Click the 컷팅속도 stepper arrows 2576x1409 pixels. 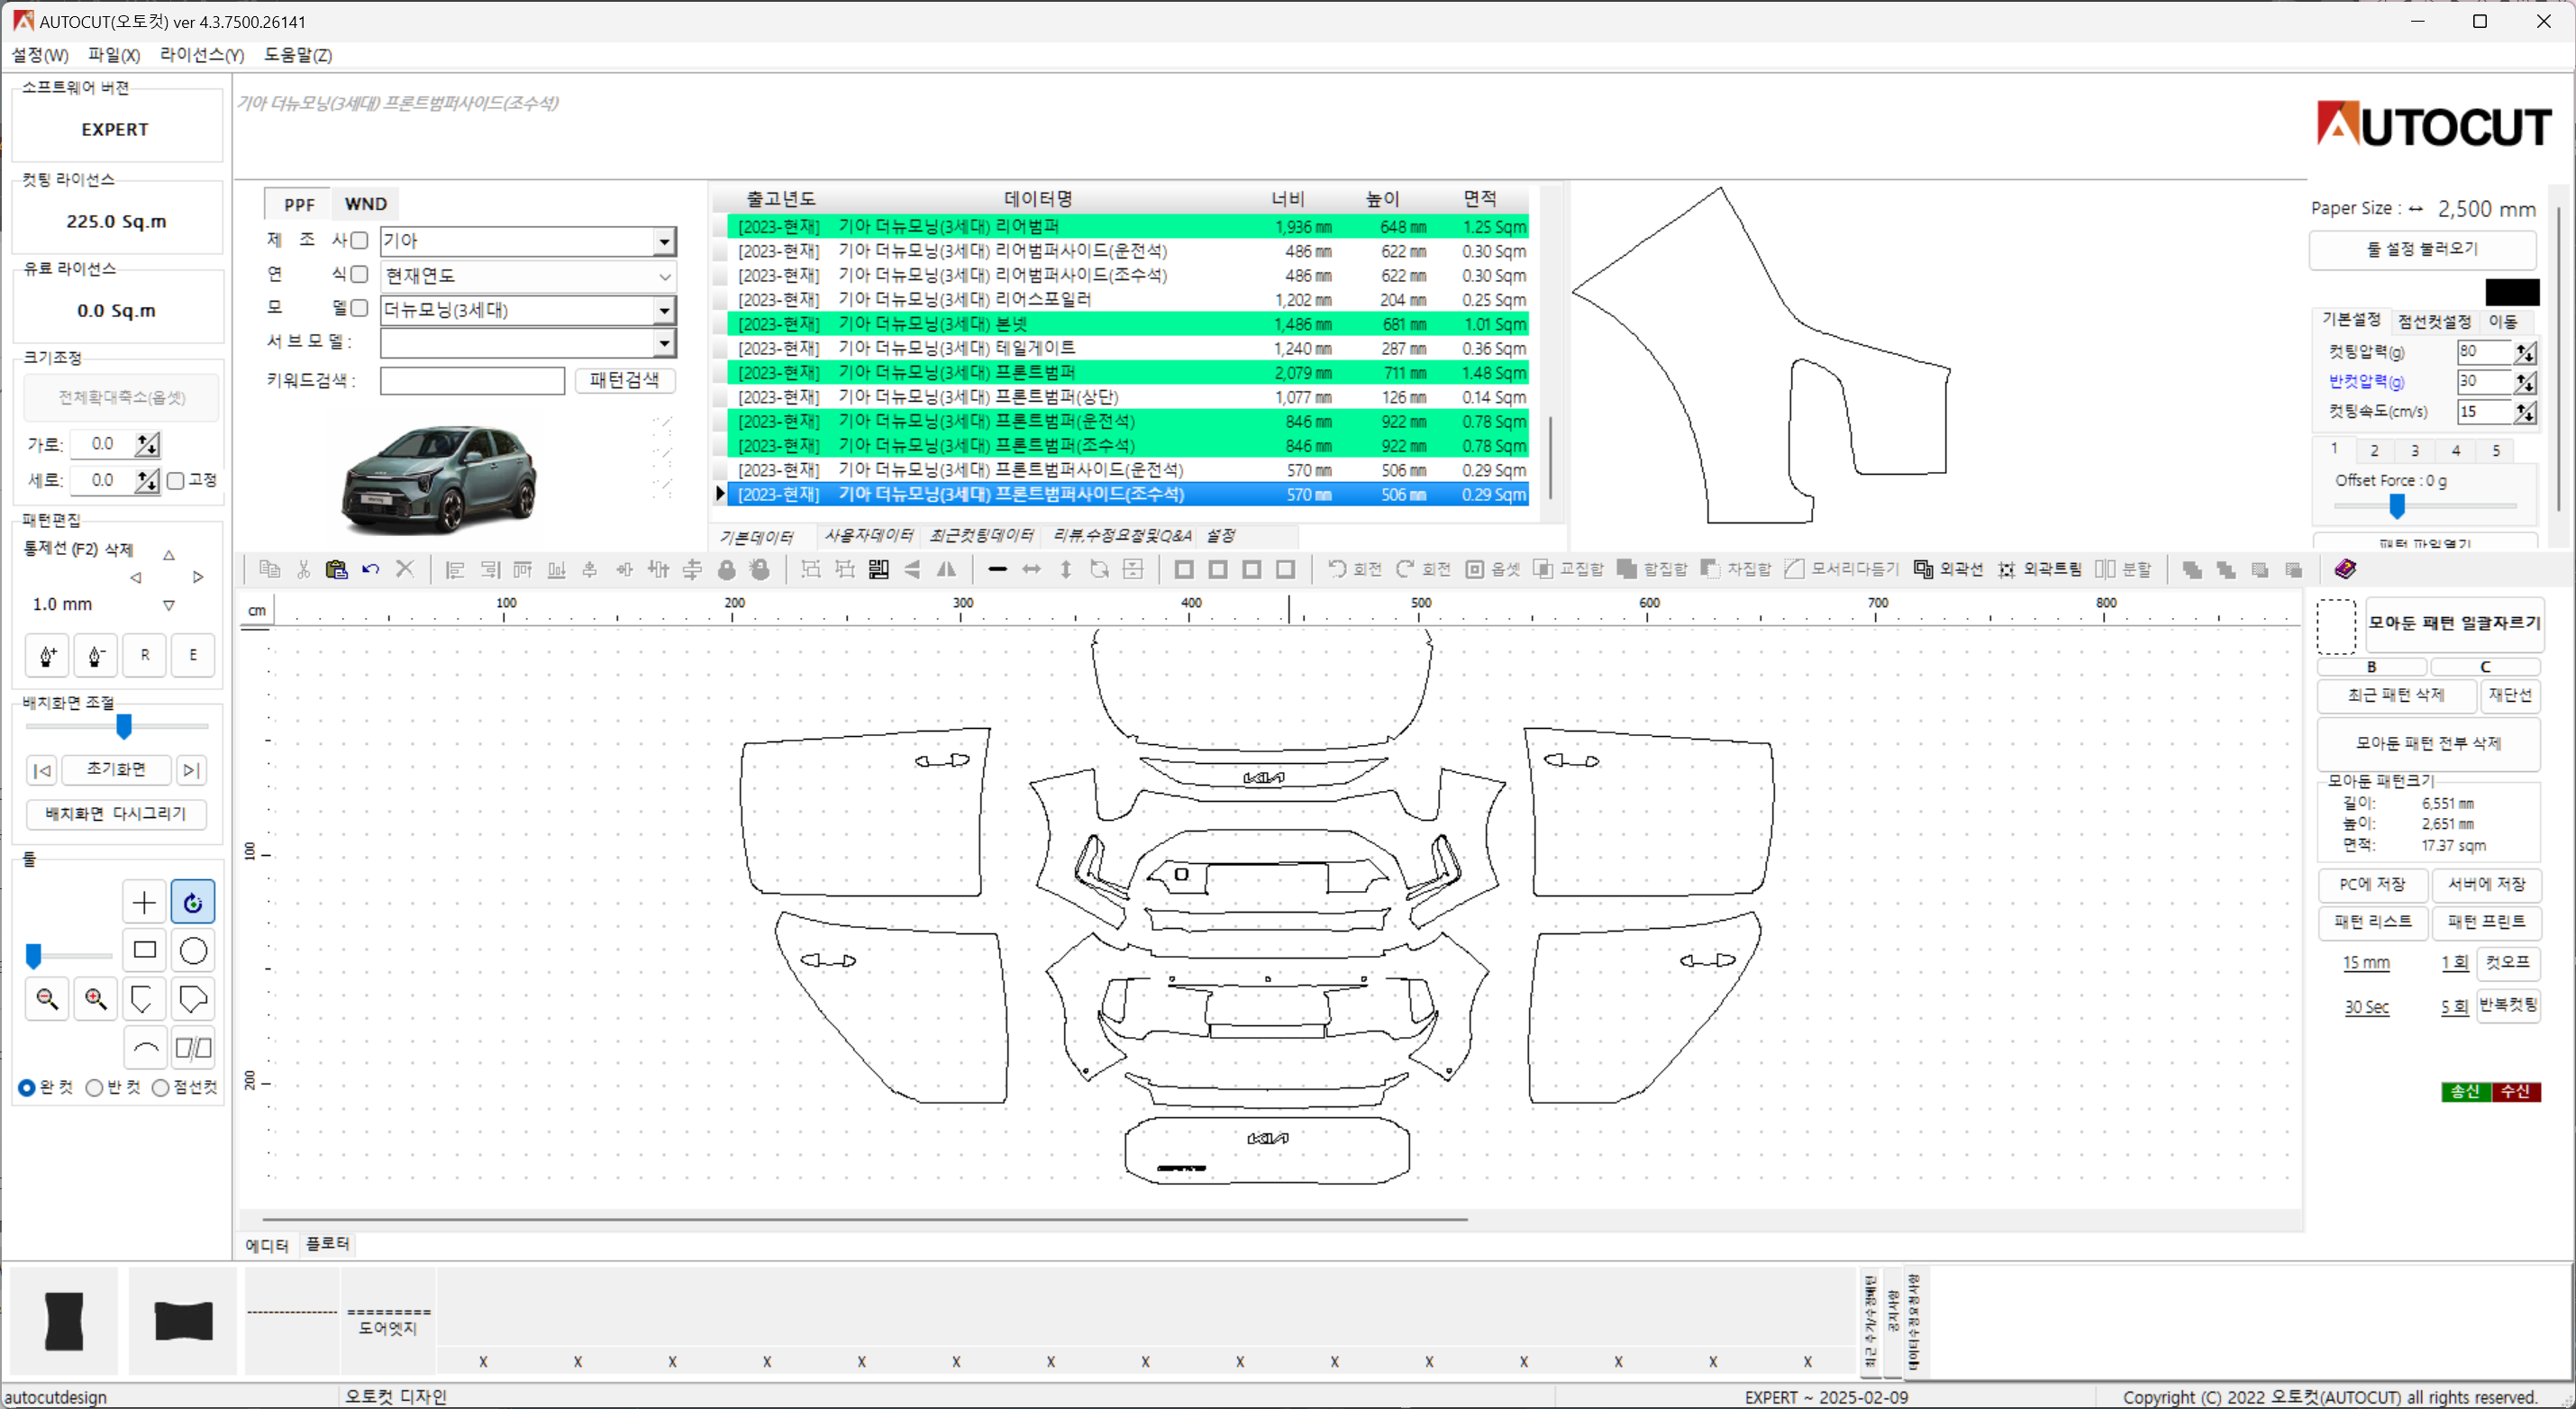2525,411
